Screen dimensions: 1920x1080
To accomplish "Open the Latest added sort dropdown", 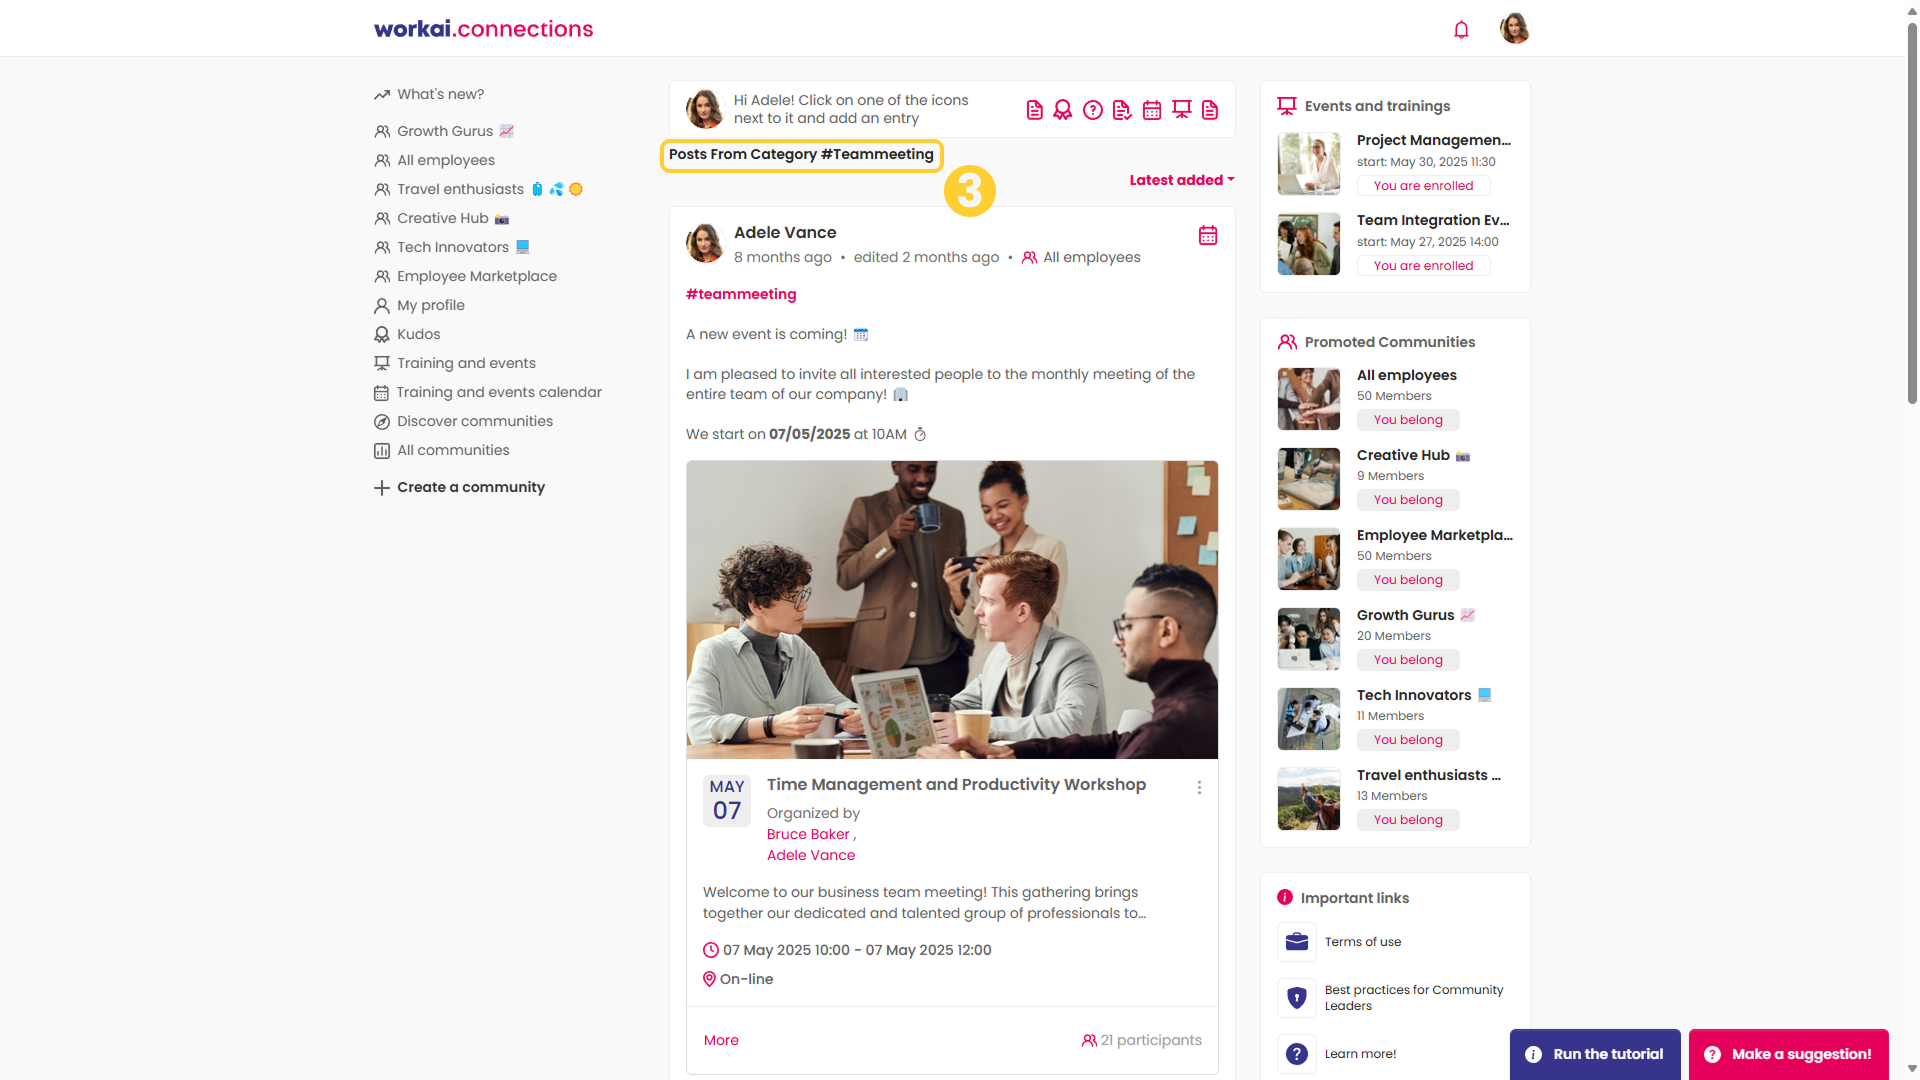I will [x=1182, y=180].
